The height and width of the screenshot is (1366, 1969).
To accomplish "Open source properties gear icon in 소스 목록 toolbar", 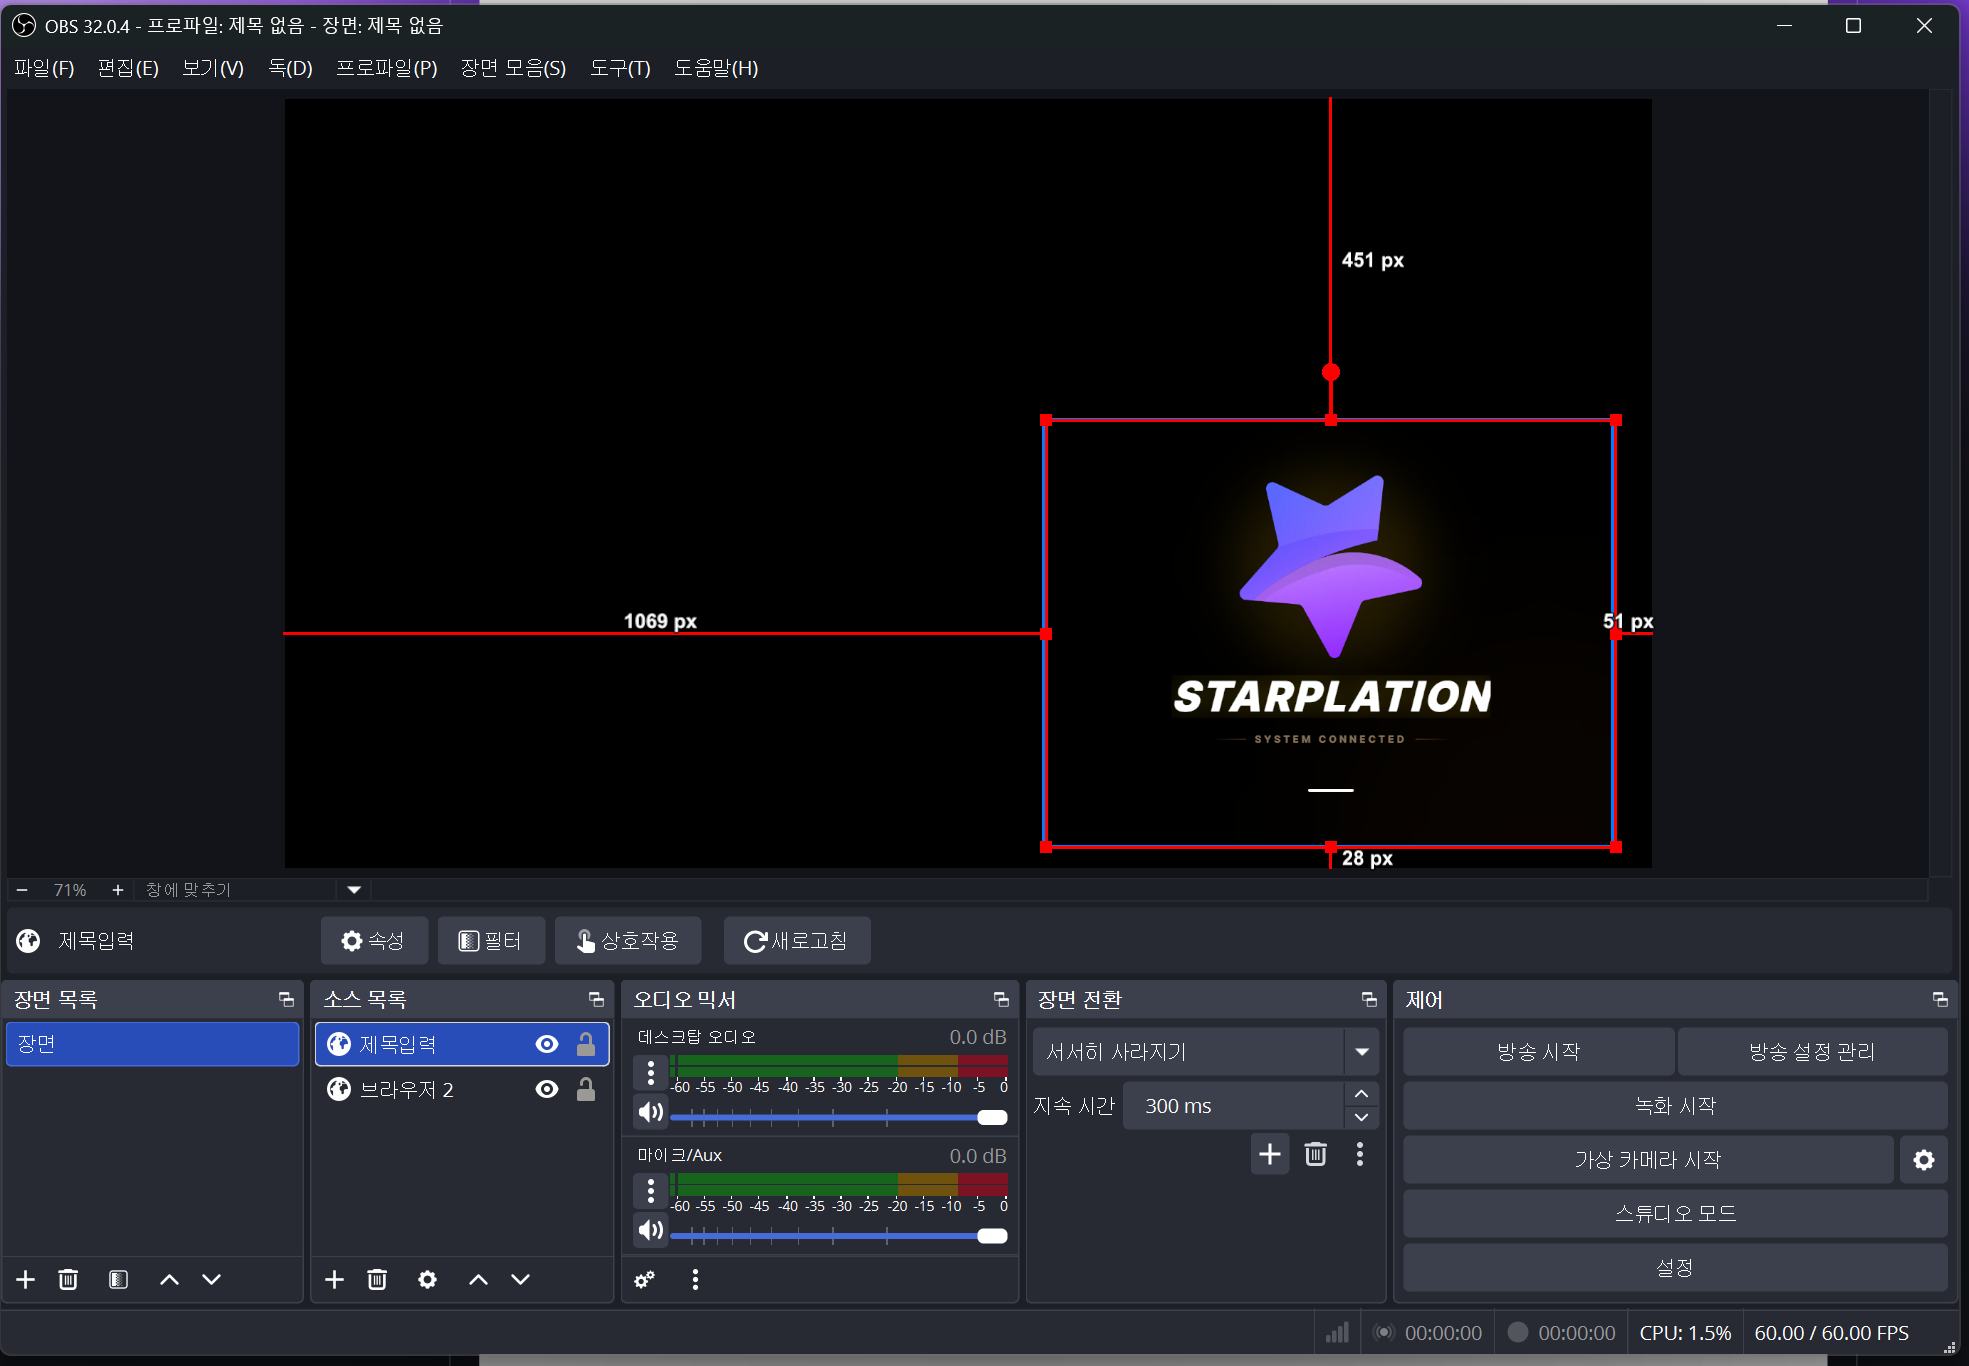I will coord(427,1279).
